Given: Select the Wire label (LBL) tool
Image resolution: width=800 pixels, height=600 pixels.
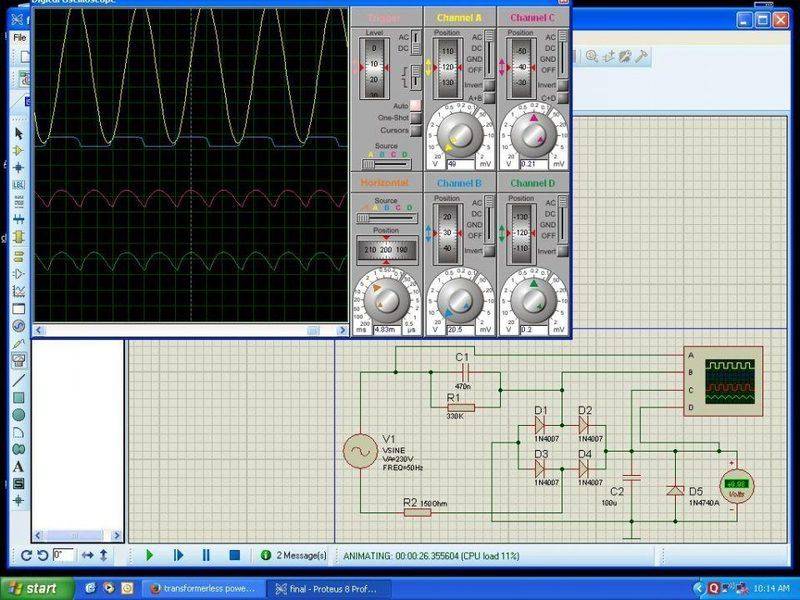Looking at the screenshot, I should (x=19, y=185).
